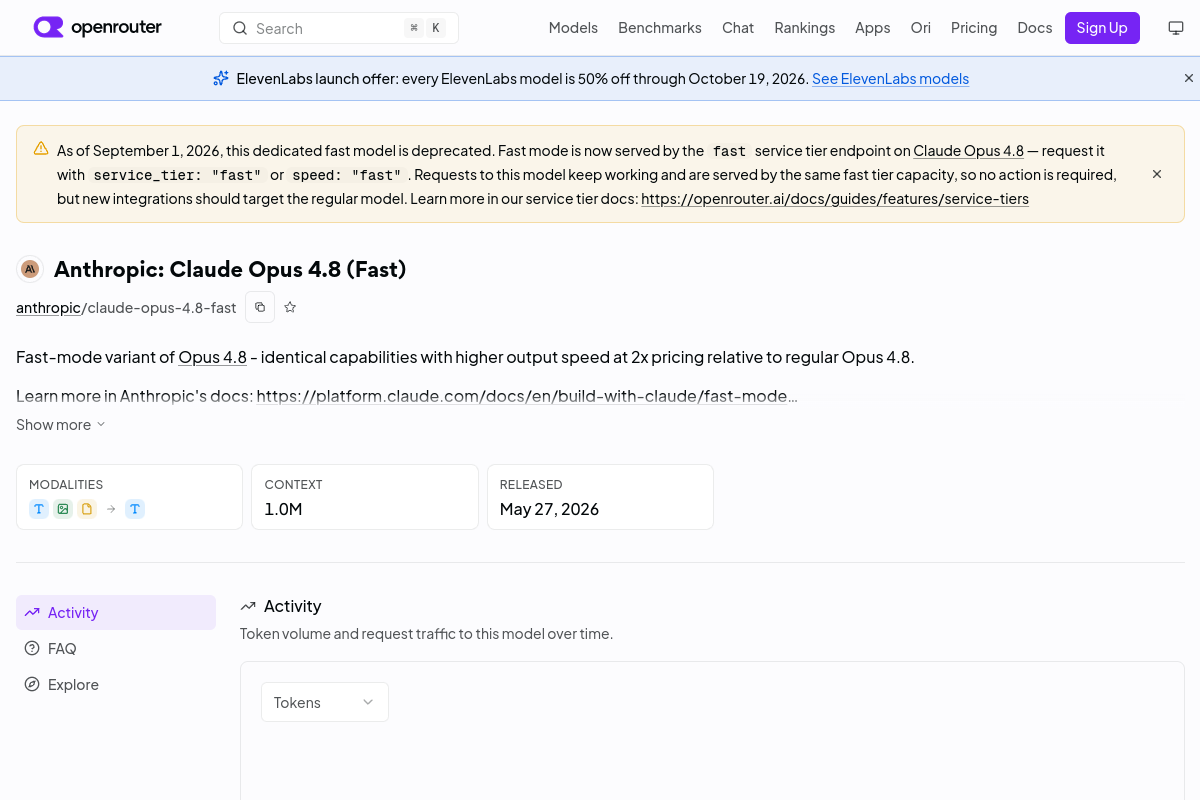
Task: Open the Claude Opus 4.8 link in warning
Action: tap(968, 151)
